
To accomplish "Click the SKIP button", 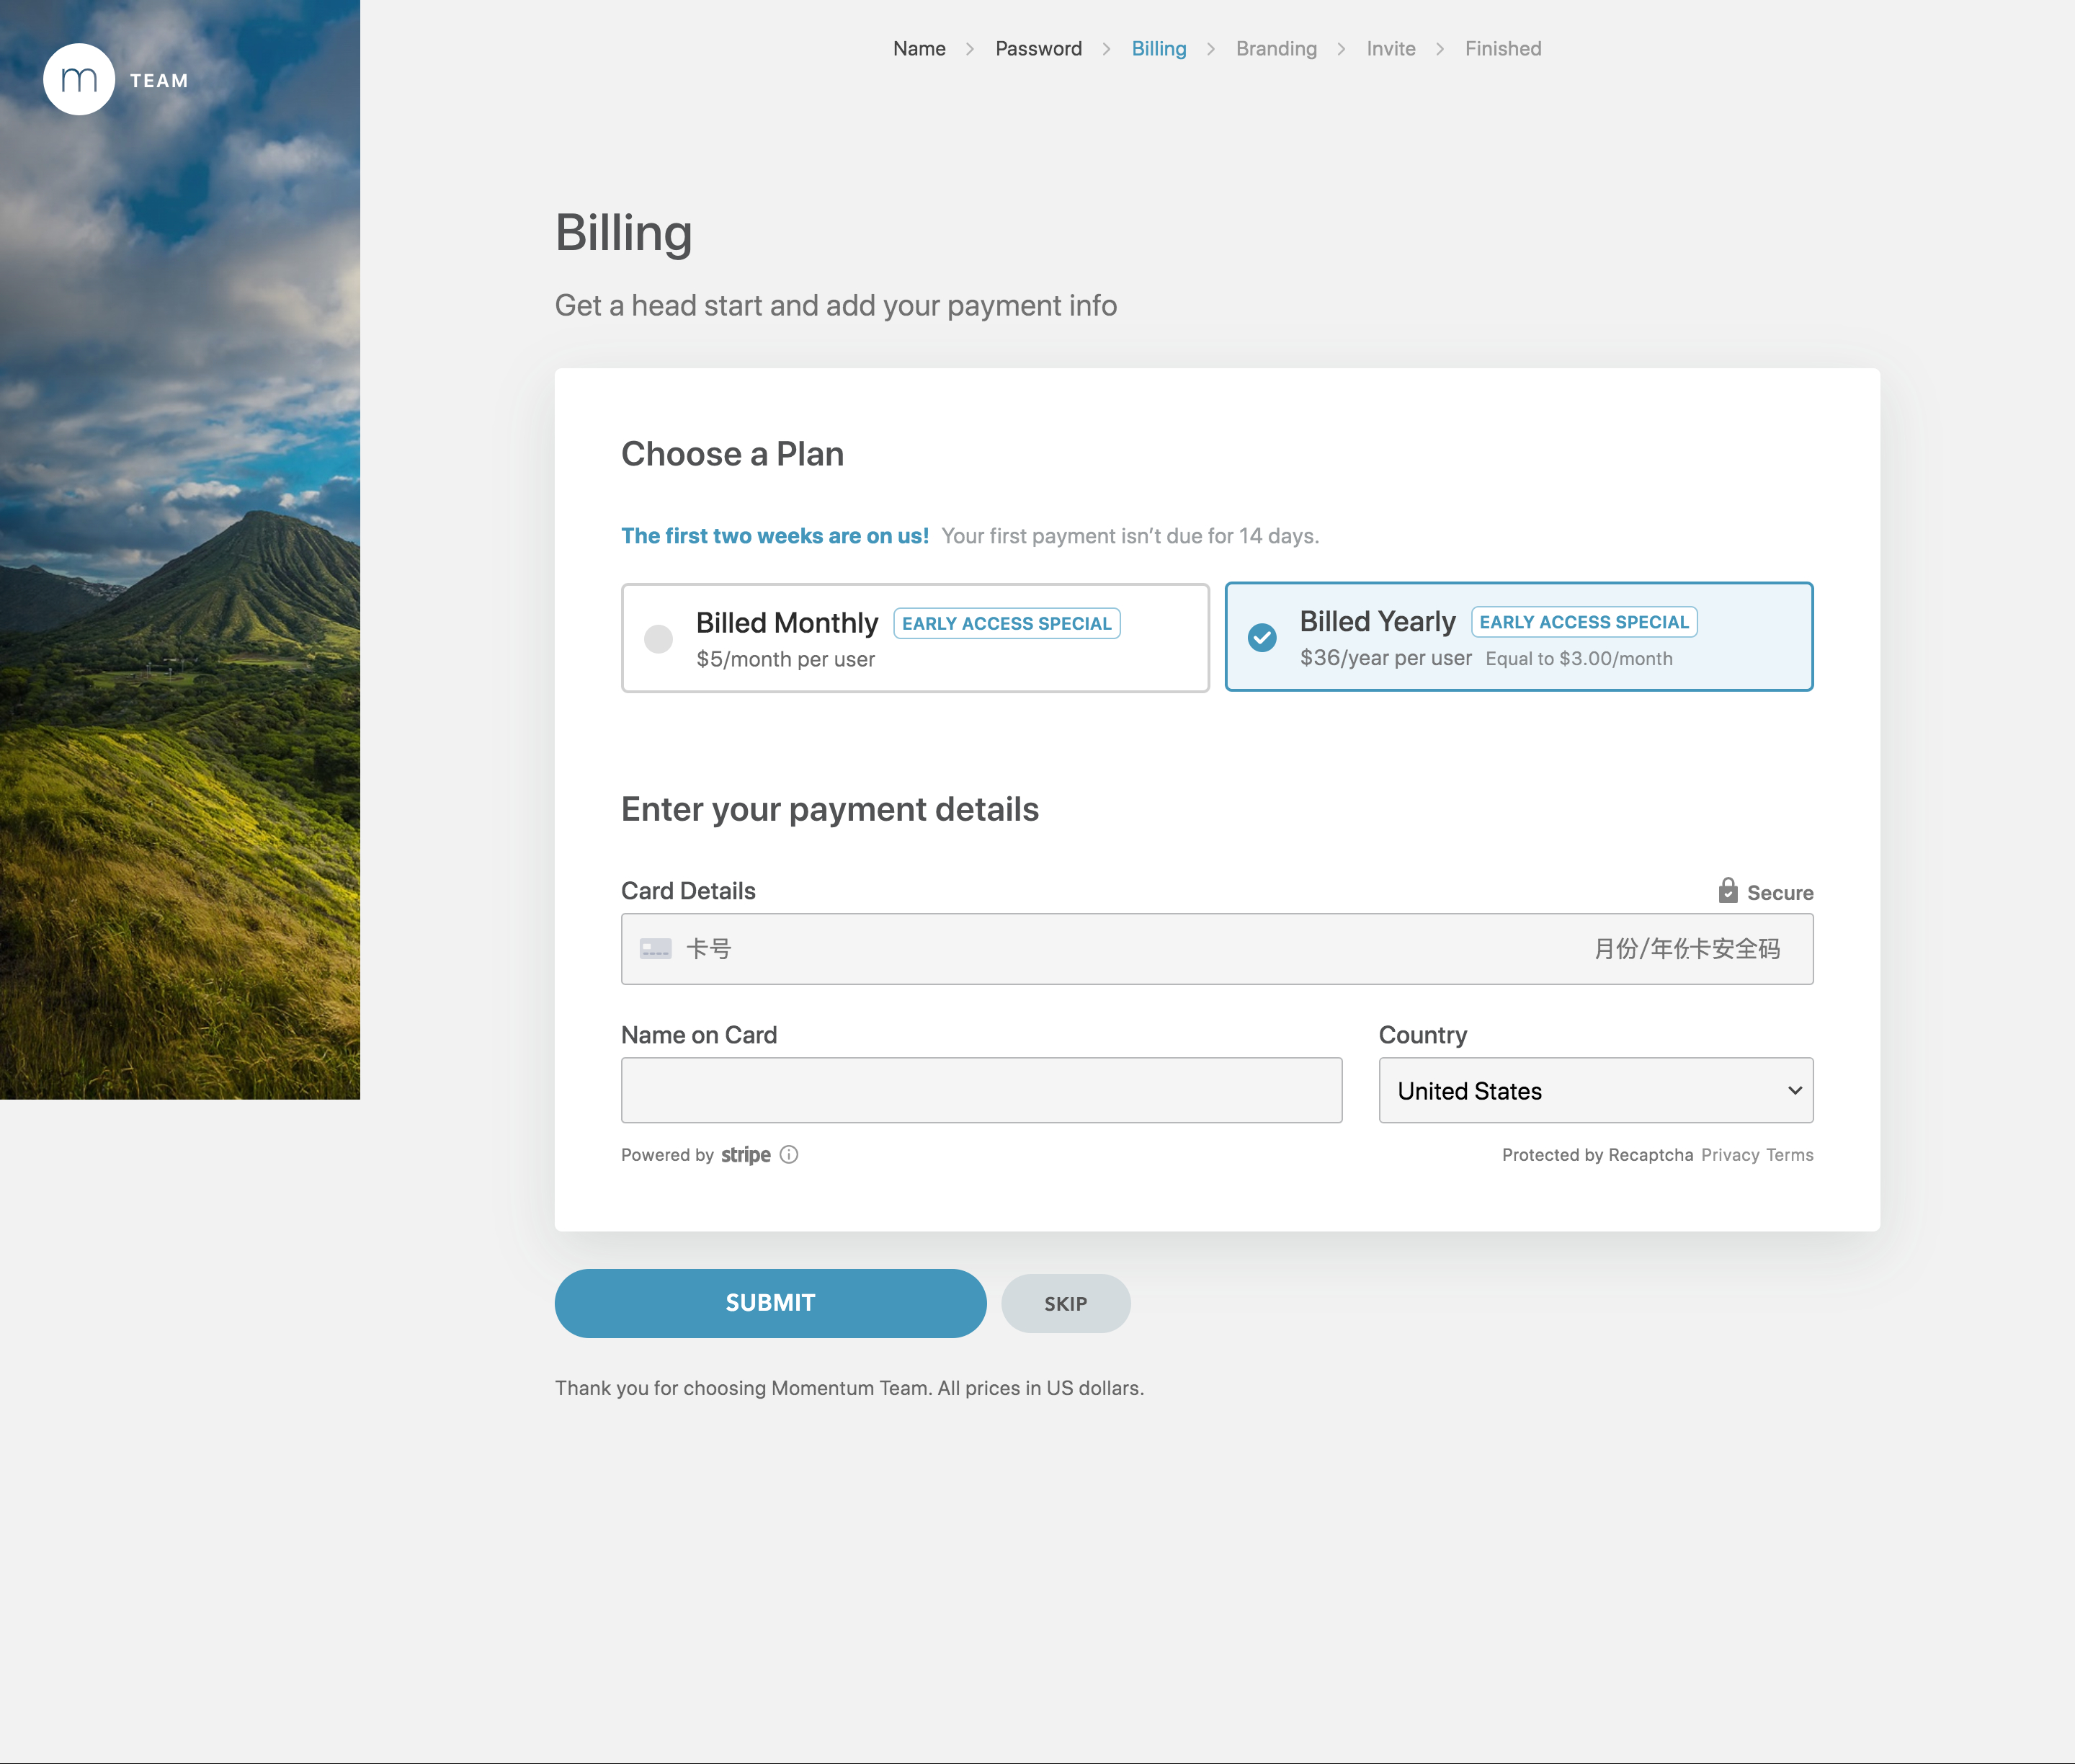I will tap(1066, 1303).
